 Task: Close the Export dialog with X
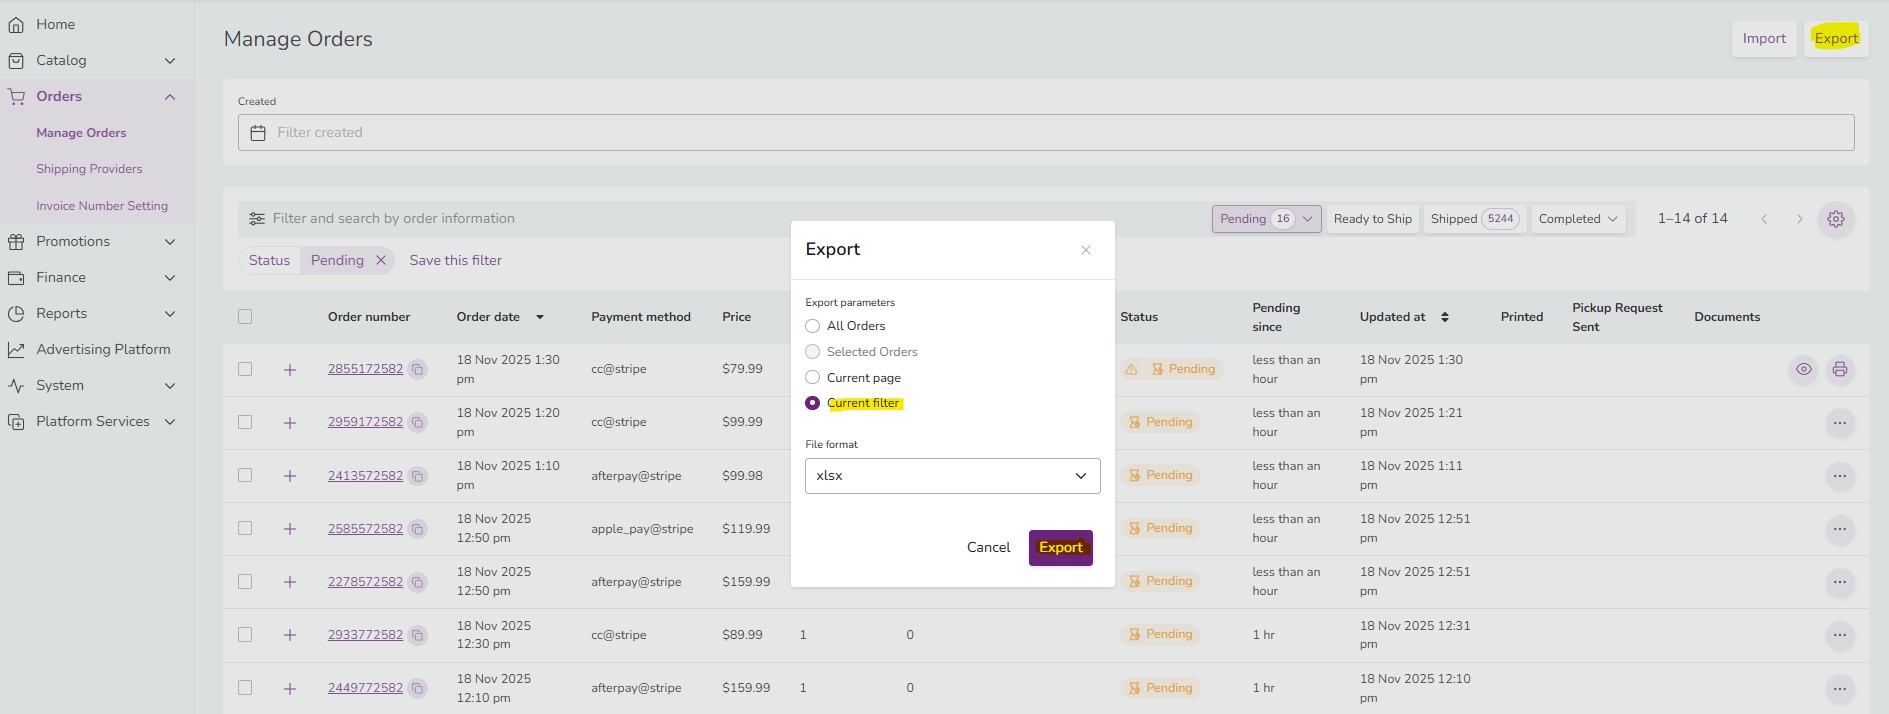click(1085, 250)
